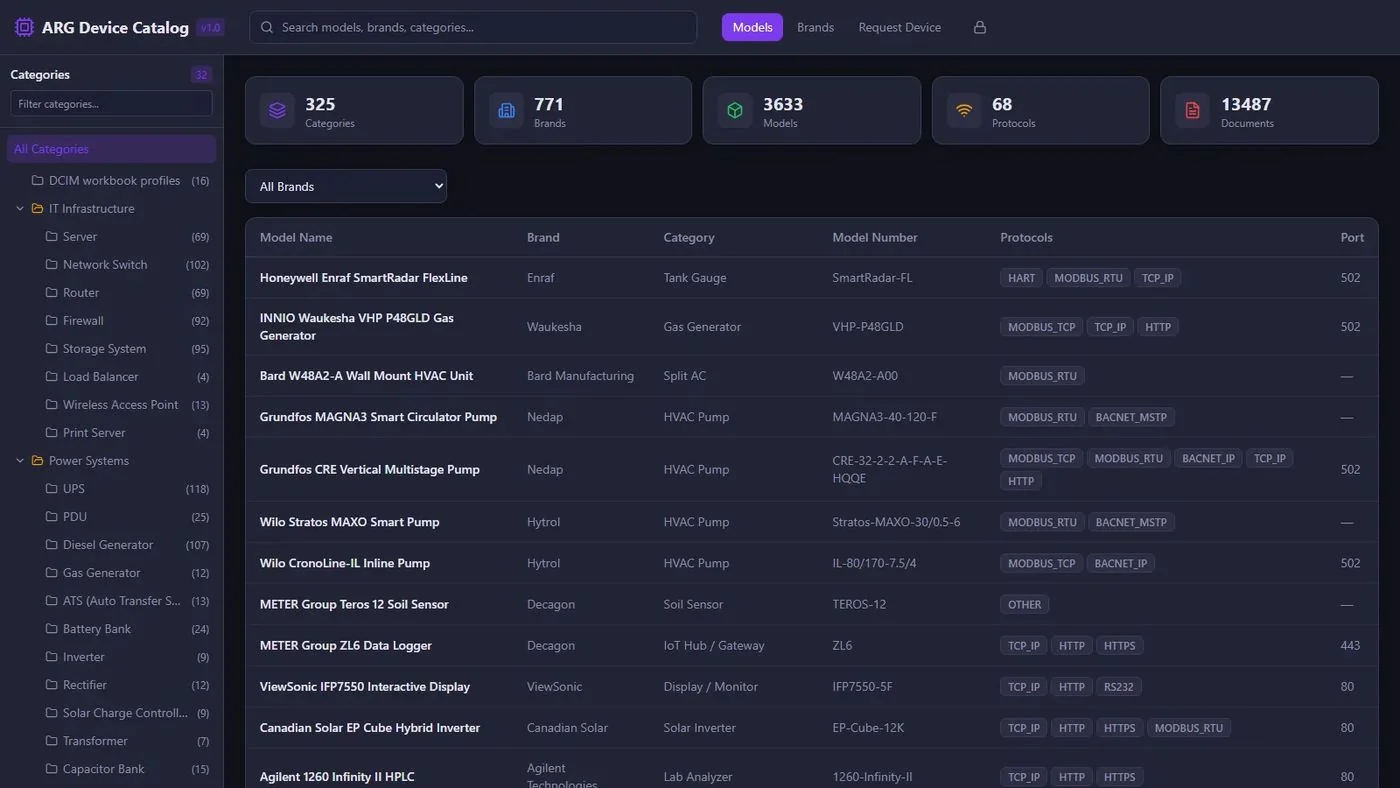Select All Categories in sidebar
This screenshot has width=1400, height=788.
tap(111, 149)
